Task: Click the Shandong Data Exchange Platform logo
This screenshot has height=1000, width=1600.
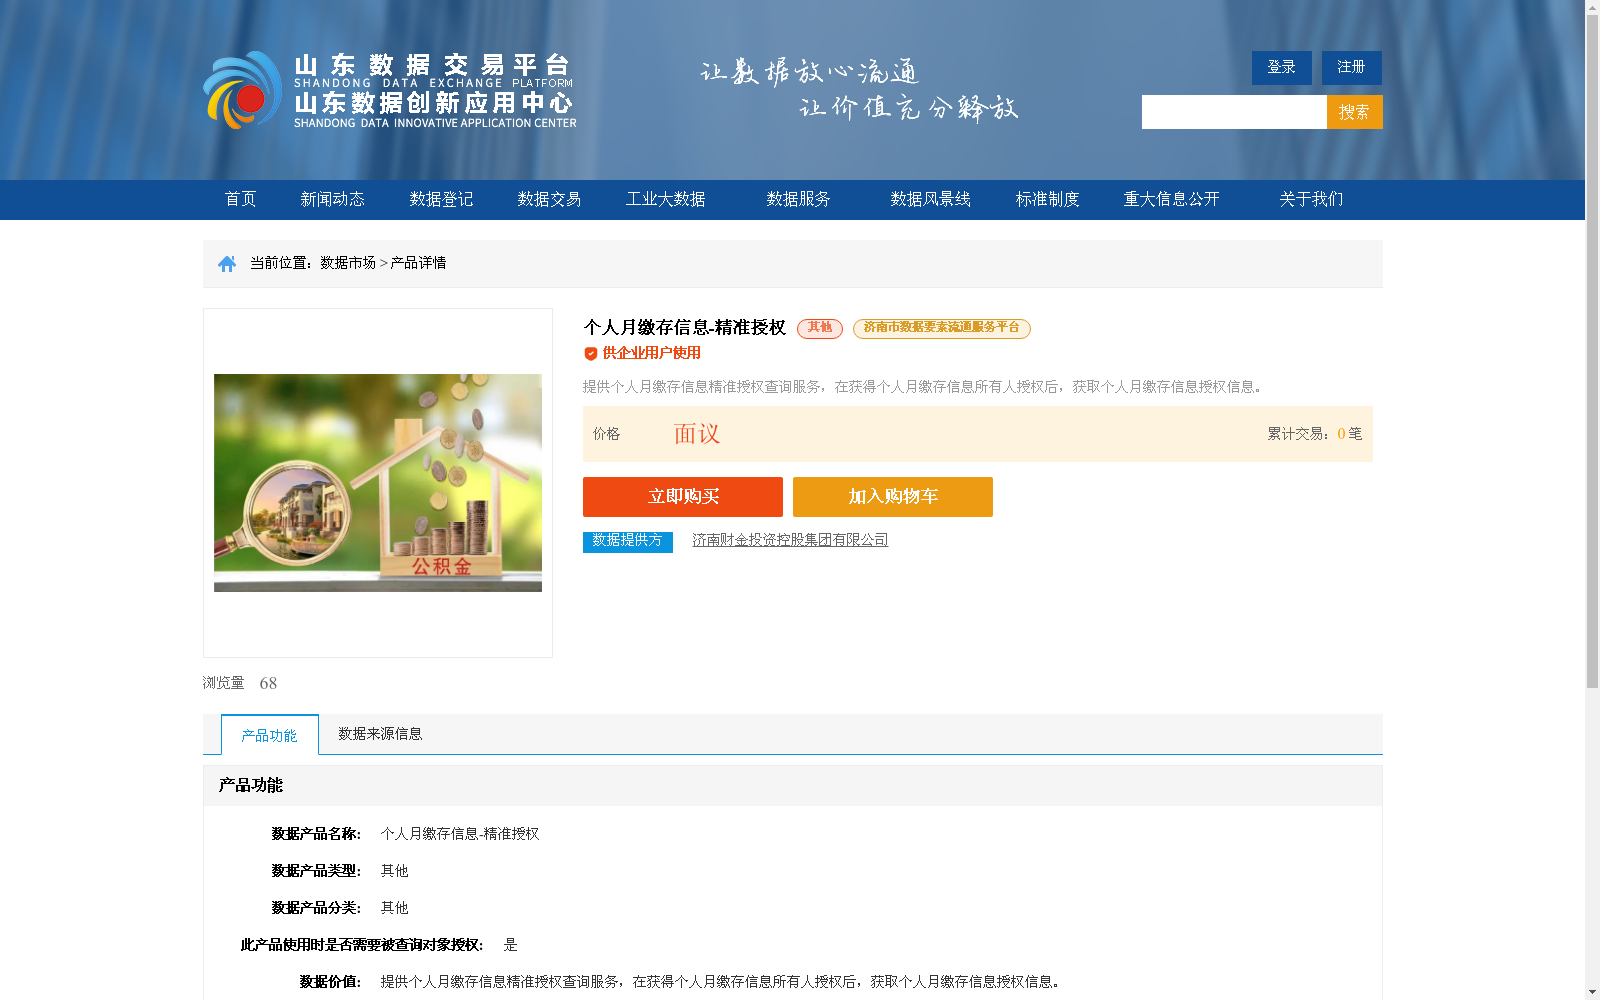Action: pos(390,90)
